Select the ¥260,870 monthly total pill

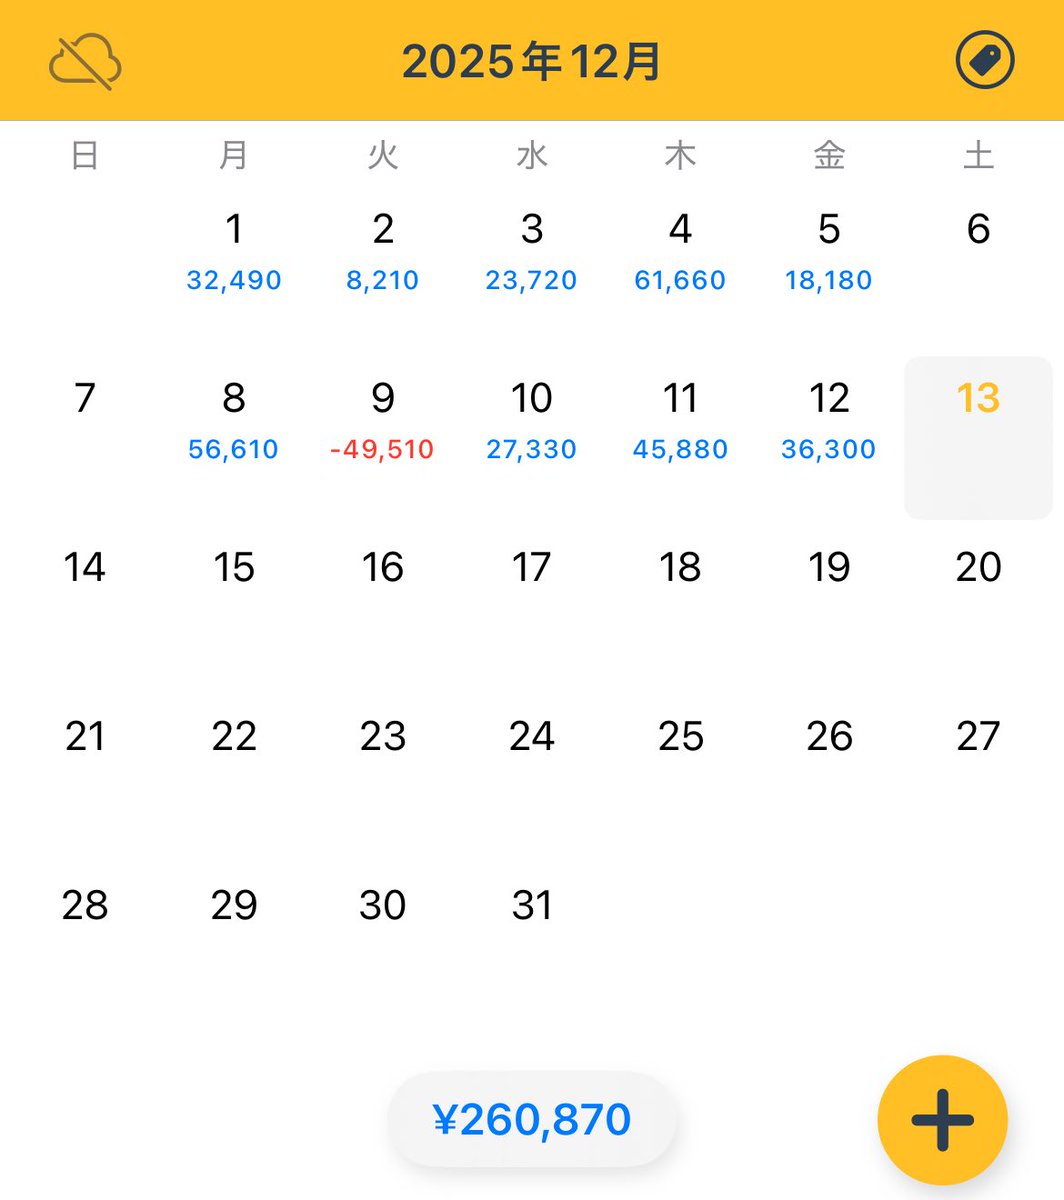(532, 1120)
